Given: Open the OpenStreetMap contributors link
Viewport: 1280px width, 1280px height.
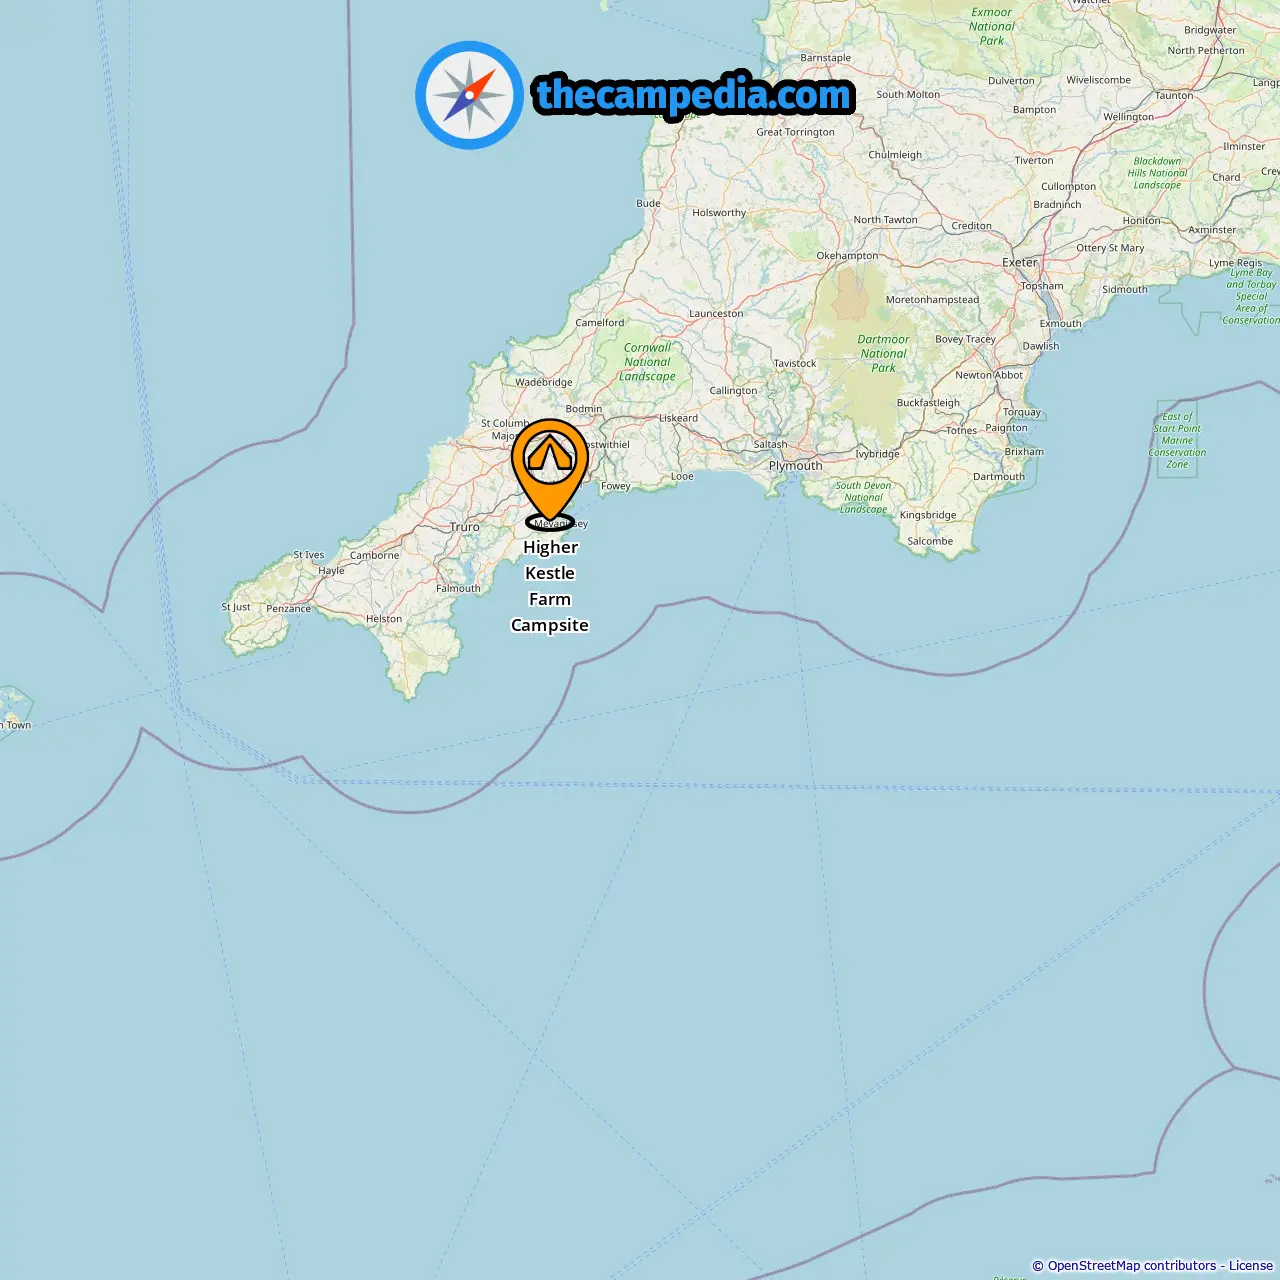Looking at the screenshot, I should [1132, 1266].
